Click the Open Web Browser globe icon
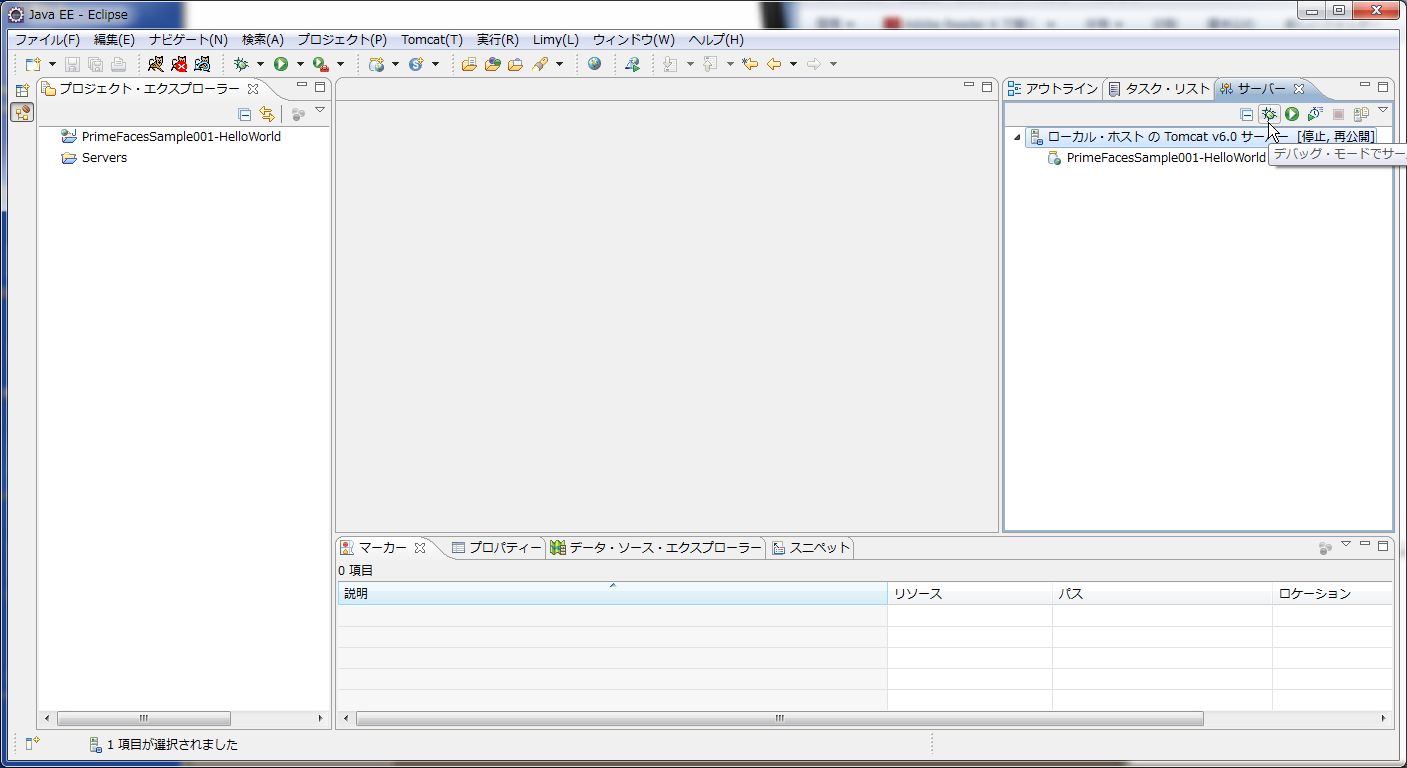The height and width of the screenshot is (768, 1407). tap(595, 64)
